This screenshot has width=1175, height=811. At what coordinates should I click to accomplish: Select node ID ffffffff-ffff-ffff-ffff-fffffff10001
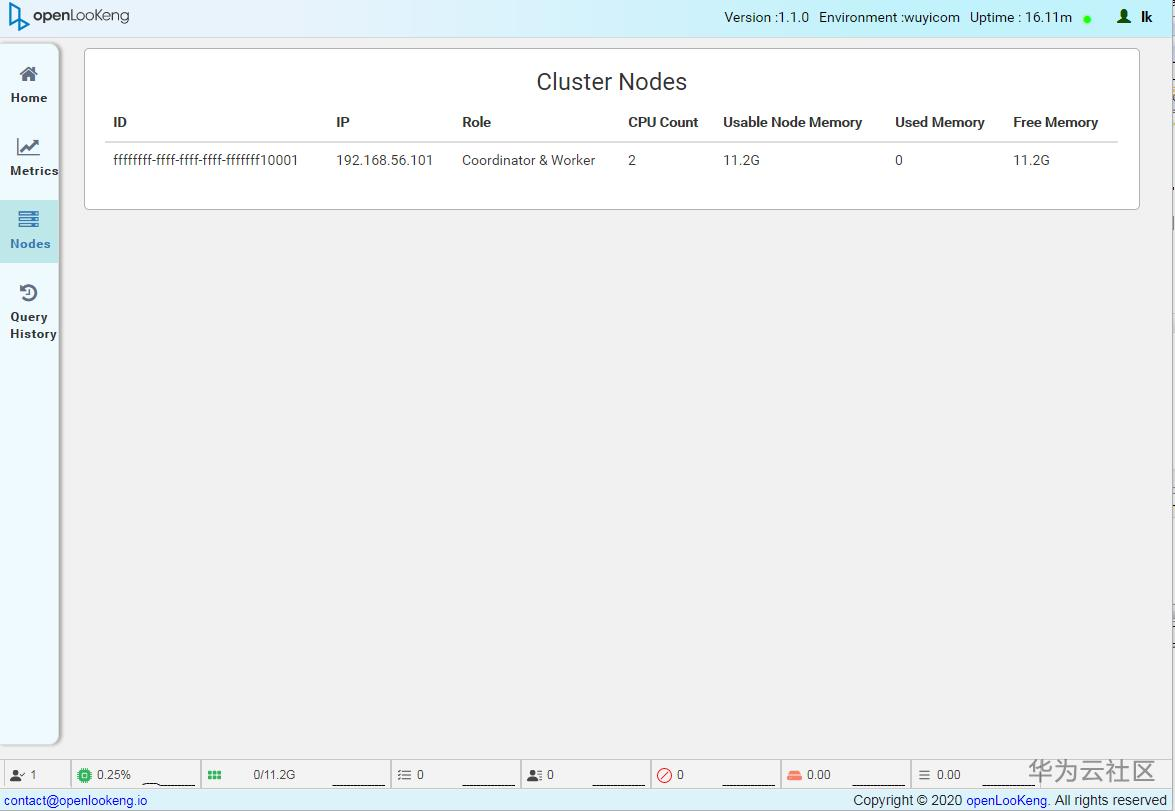coord(205,160)
